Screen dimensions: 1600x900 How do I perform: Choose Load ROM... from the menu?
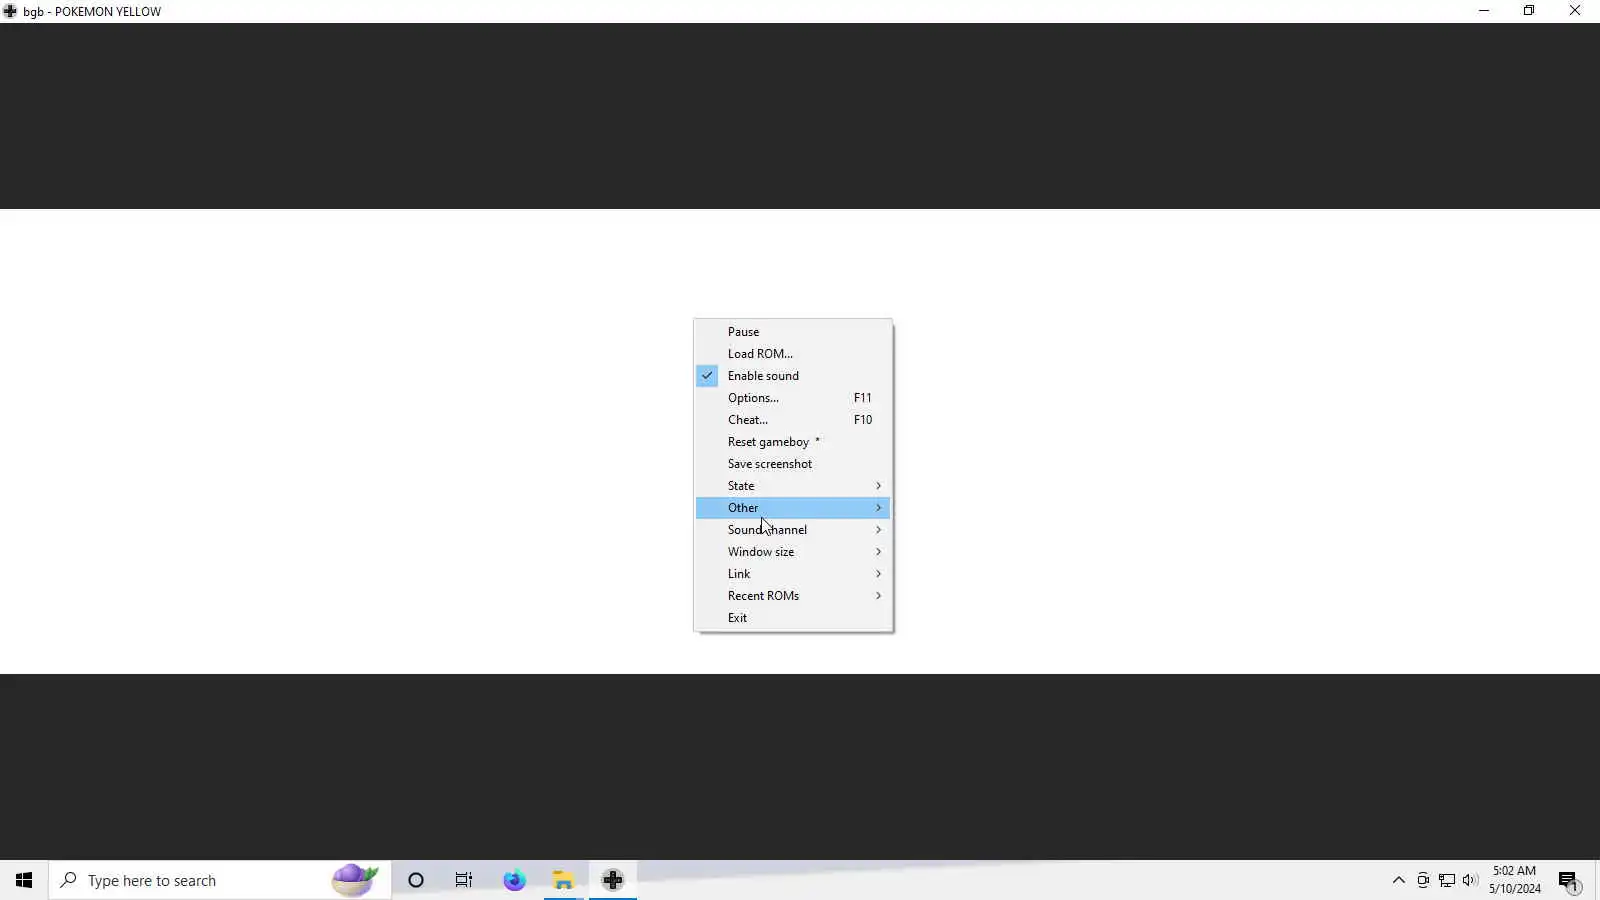coord(792,354)
